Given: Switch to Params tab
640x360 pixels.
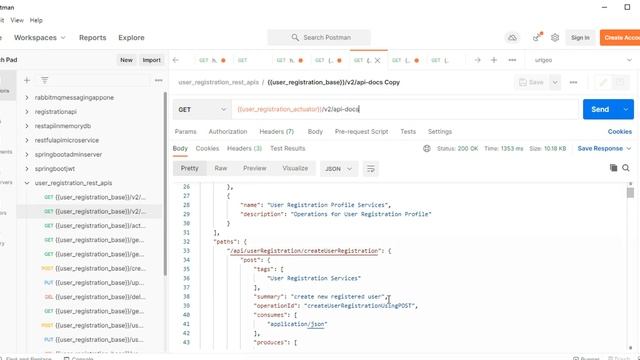Looking at the screenshot, I should coord(186,132).
